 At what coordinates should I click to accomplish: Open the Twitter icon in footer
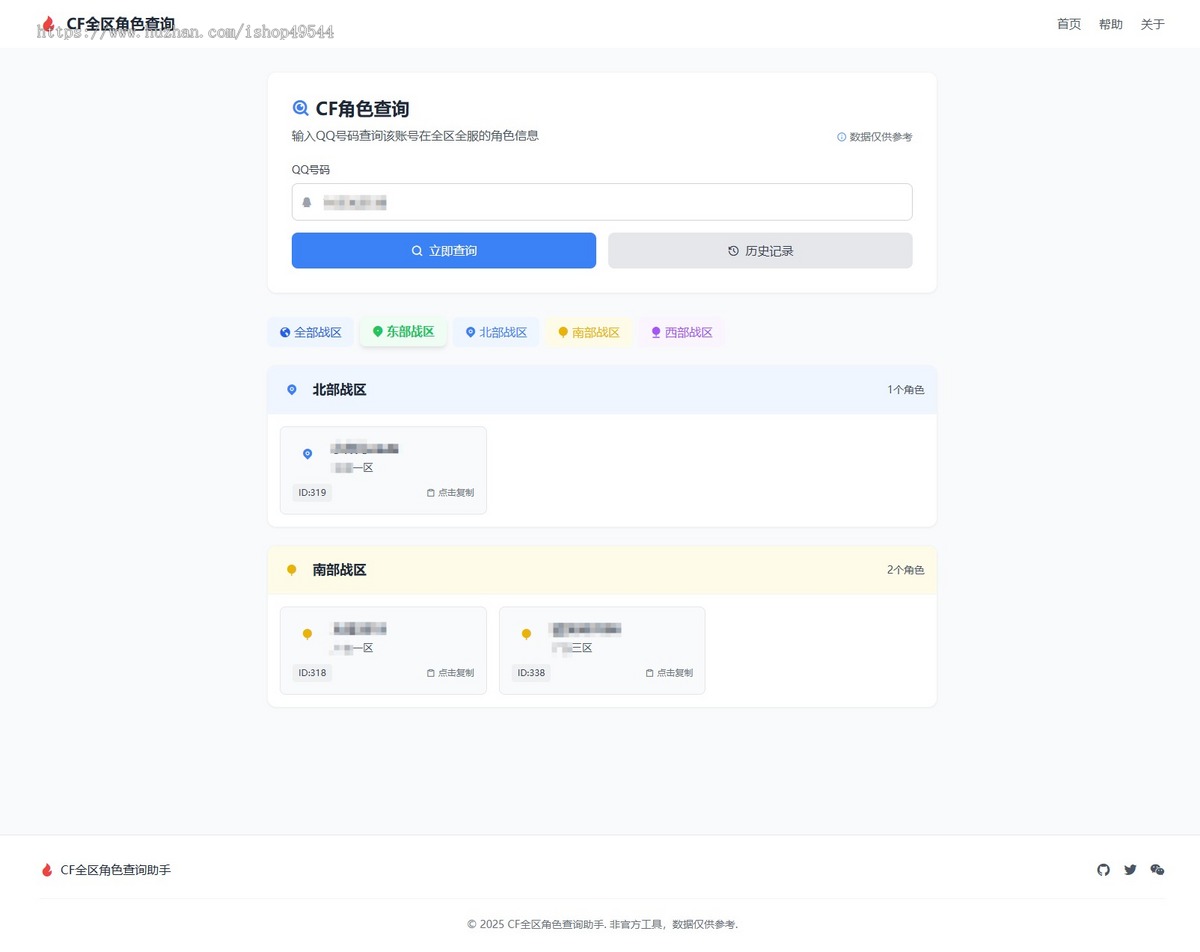[x=1130, y=870]
